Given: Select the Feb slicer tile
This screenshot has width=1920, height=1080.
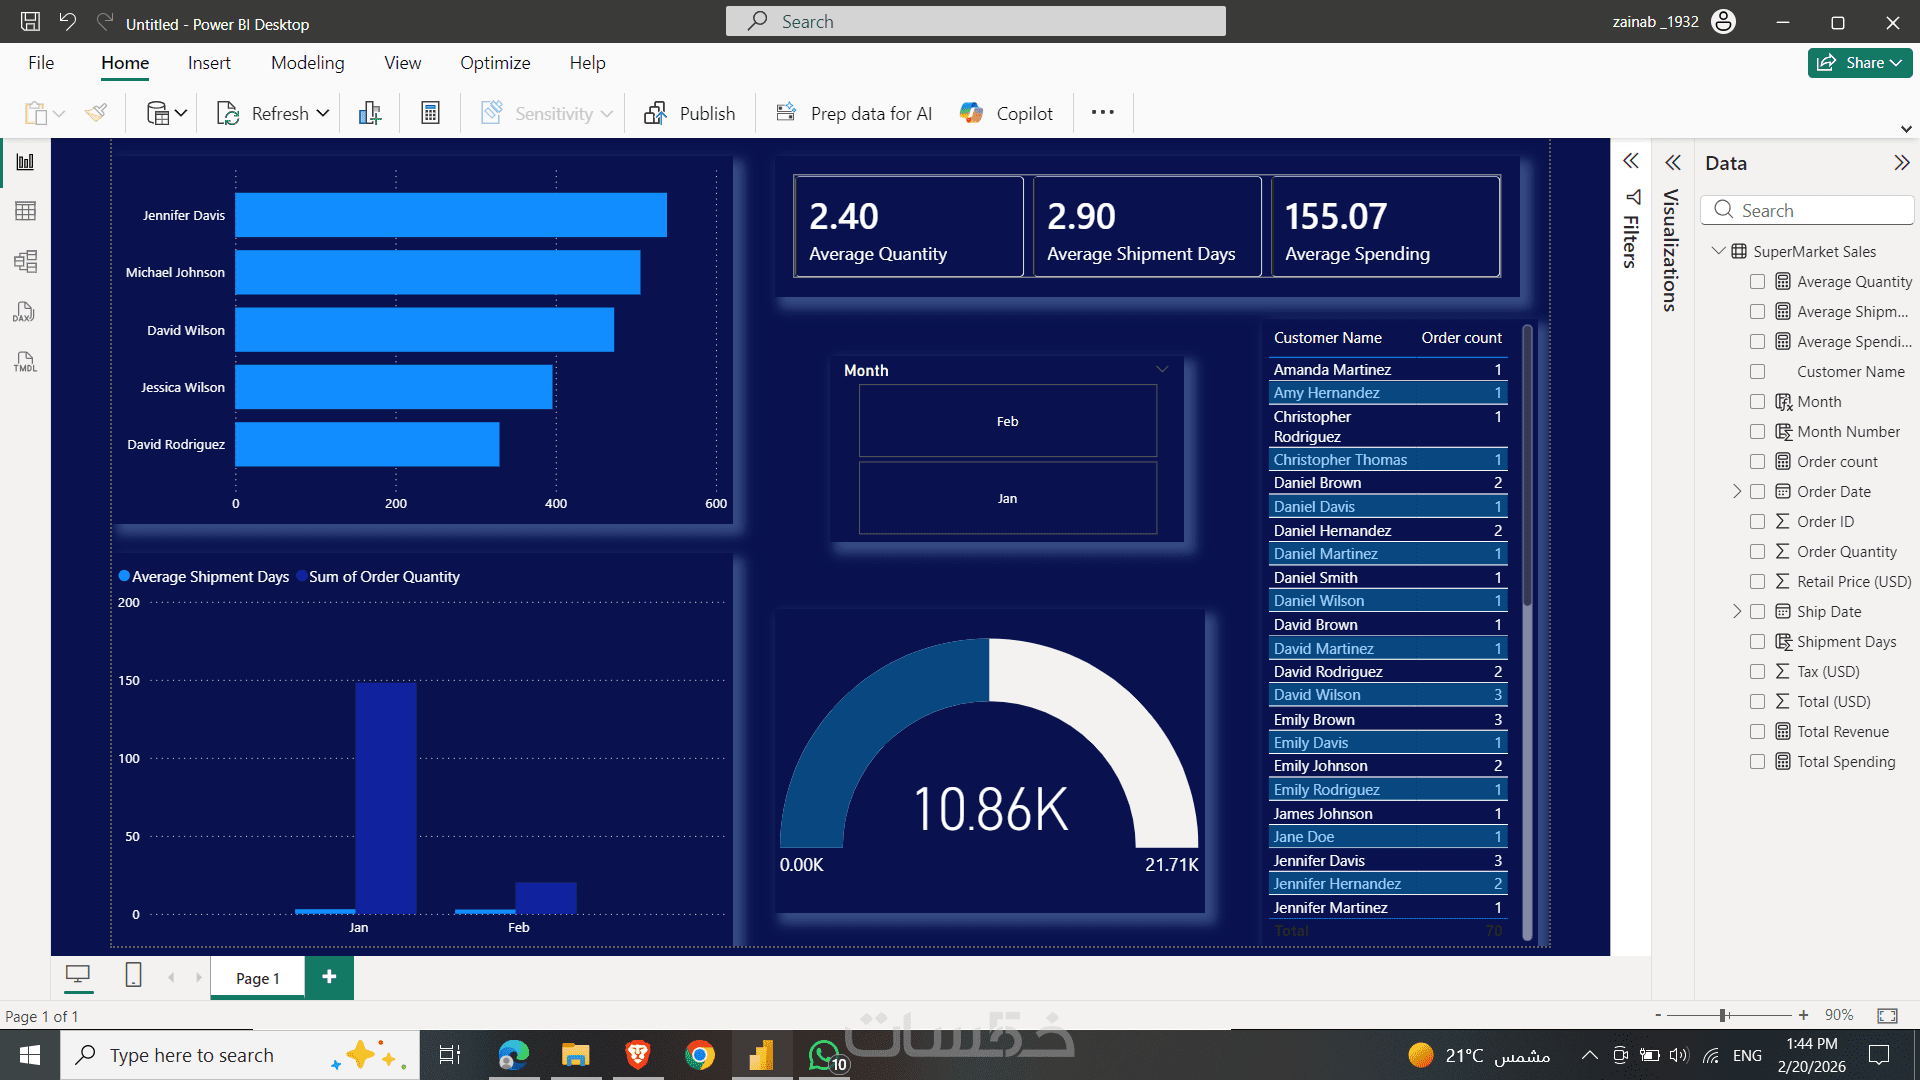Looking at the screenshot, I should tap(1007, 421).
